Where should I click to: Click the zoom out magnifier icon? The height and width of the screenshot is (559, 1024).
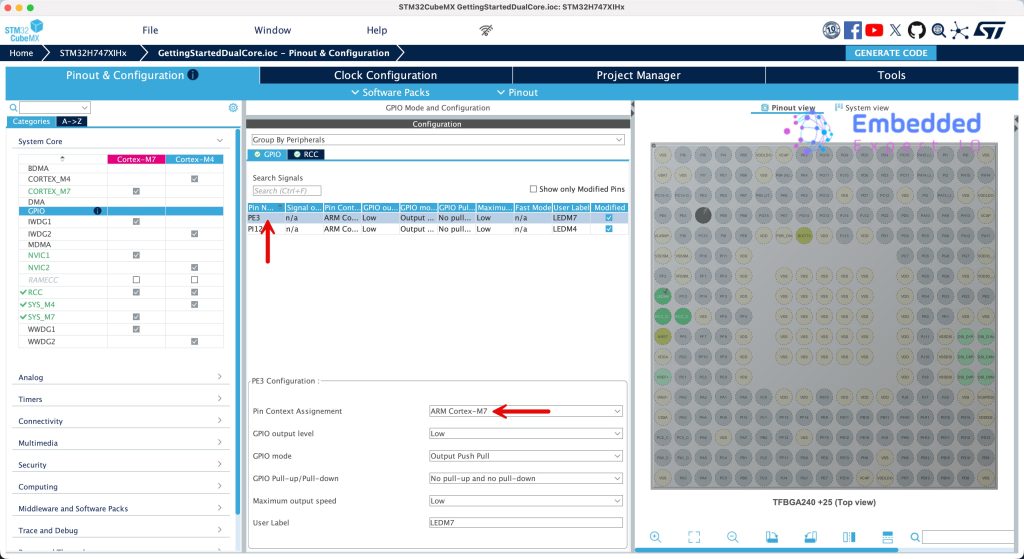pos(732,537)
